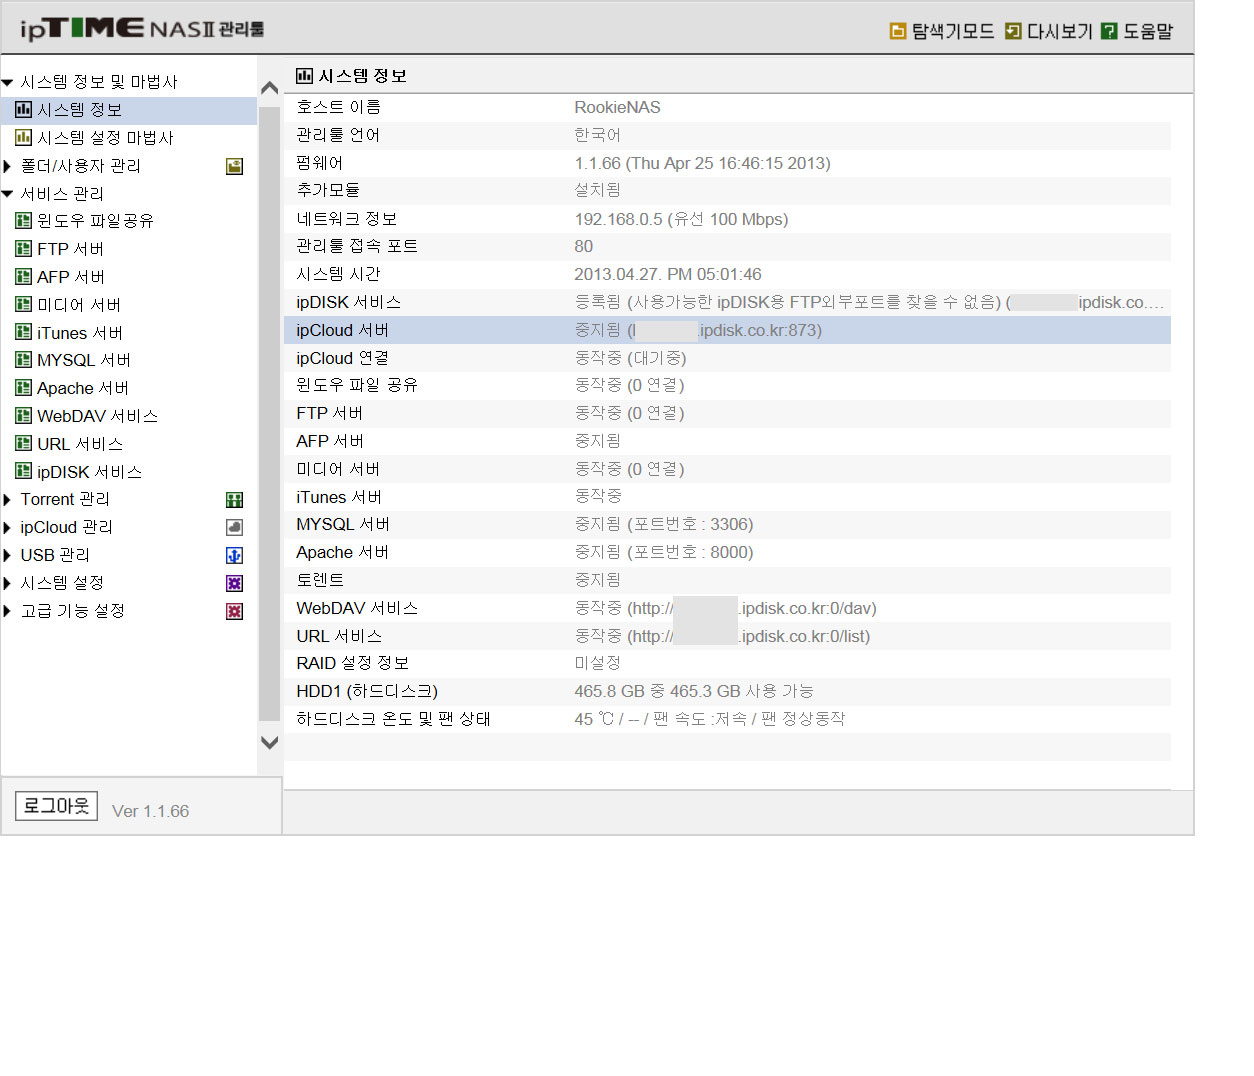This screenshot has width=1254, height=1076.
Task: Click the RookieNAS host name value
Action: 617,107
